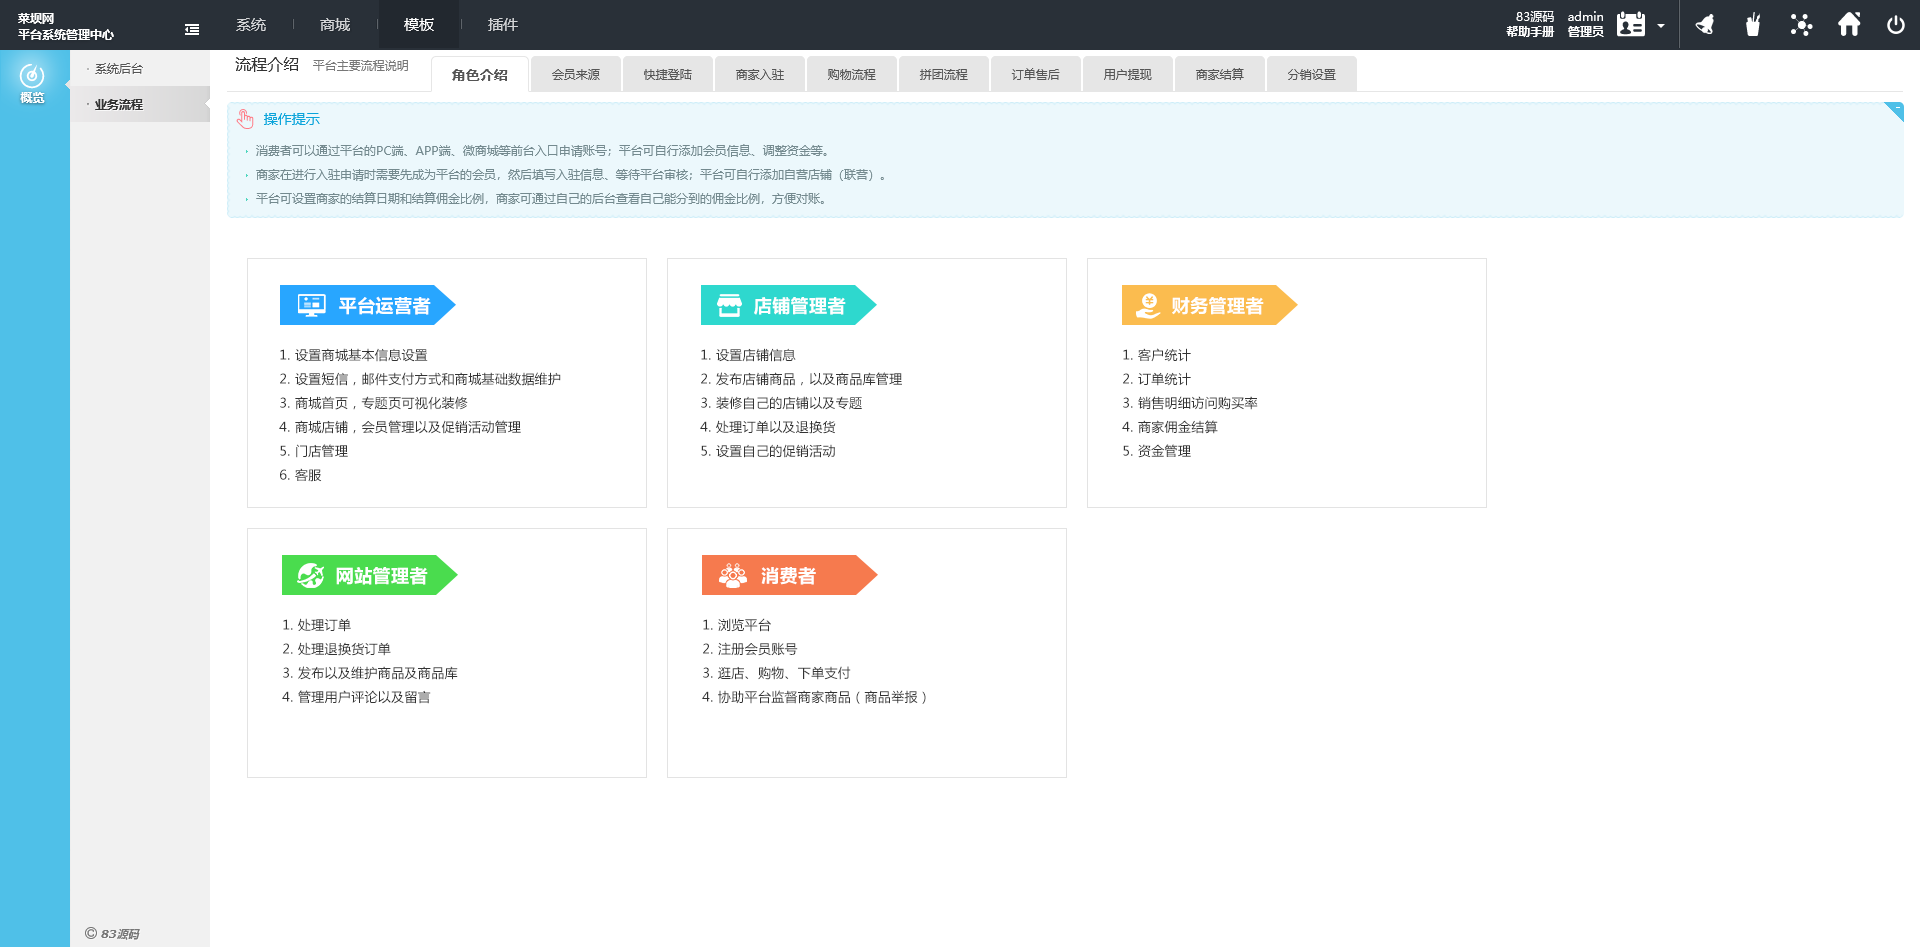
Task: Click the admin 管理员 label
Action: click(1585, 24)
